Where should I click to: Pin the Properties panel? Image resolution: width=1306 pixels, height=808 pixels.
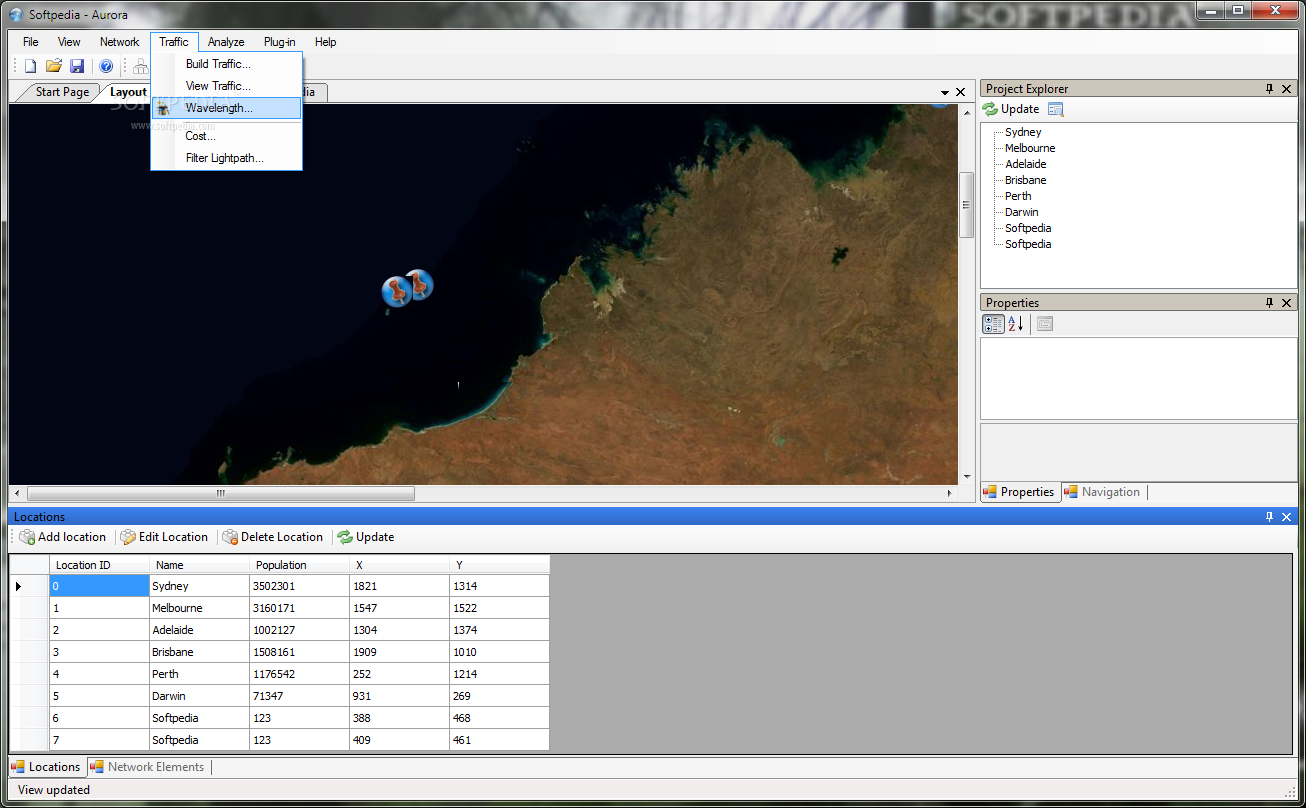[1270, 303]
